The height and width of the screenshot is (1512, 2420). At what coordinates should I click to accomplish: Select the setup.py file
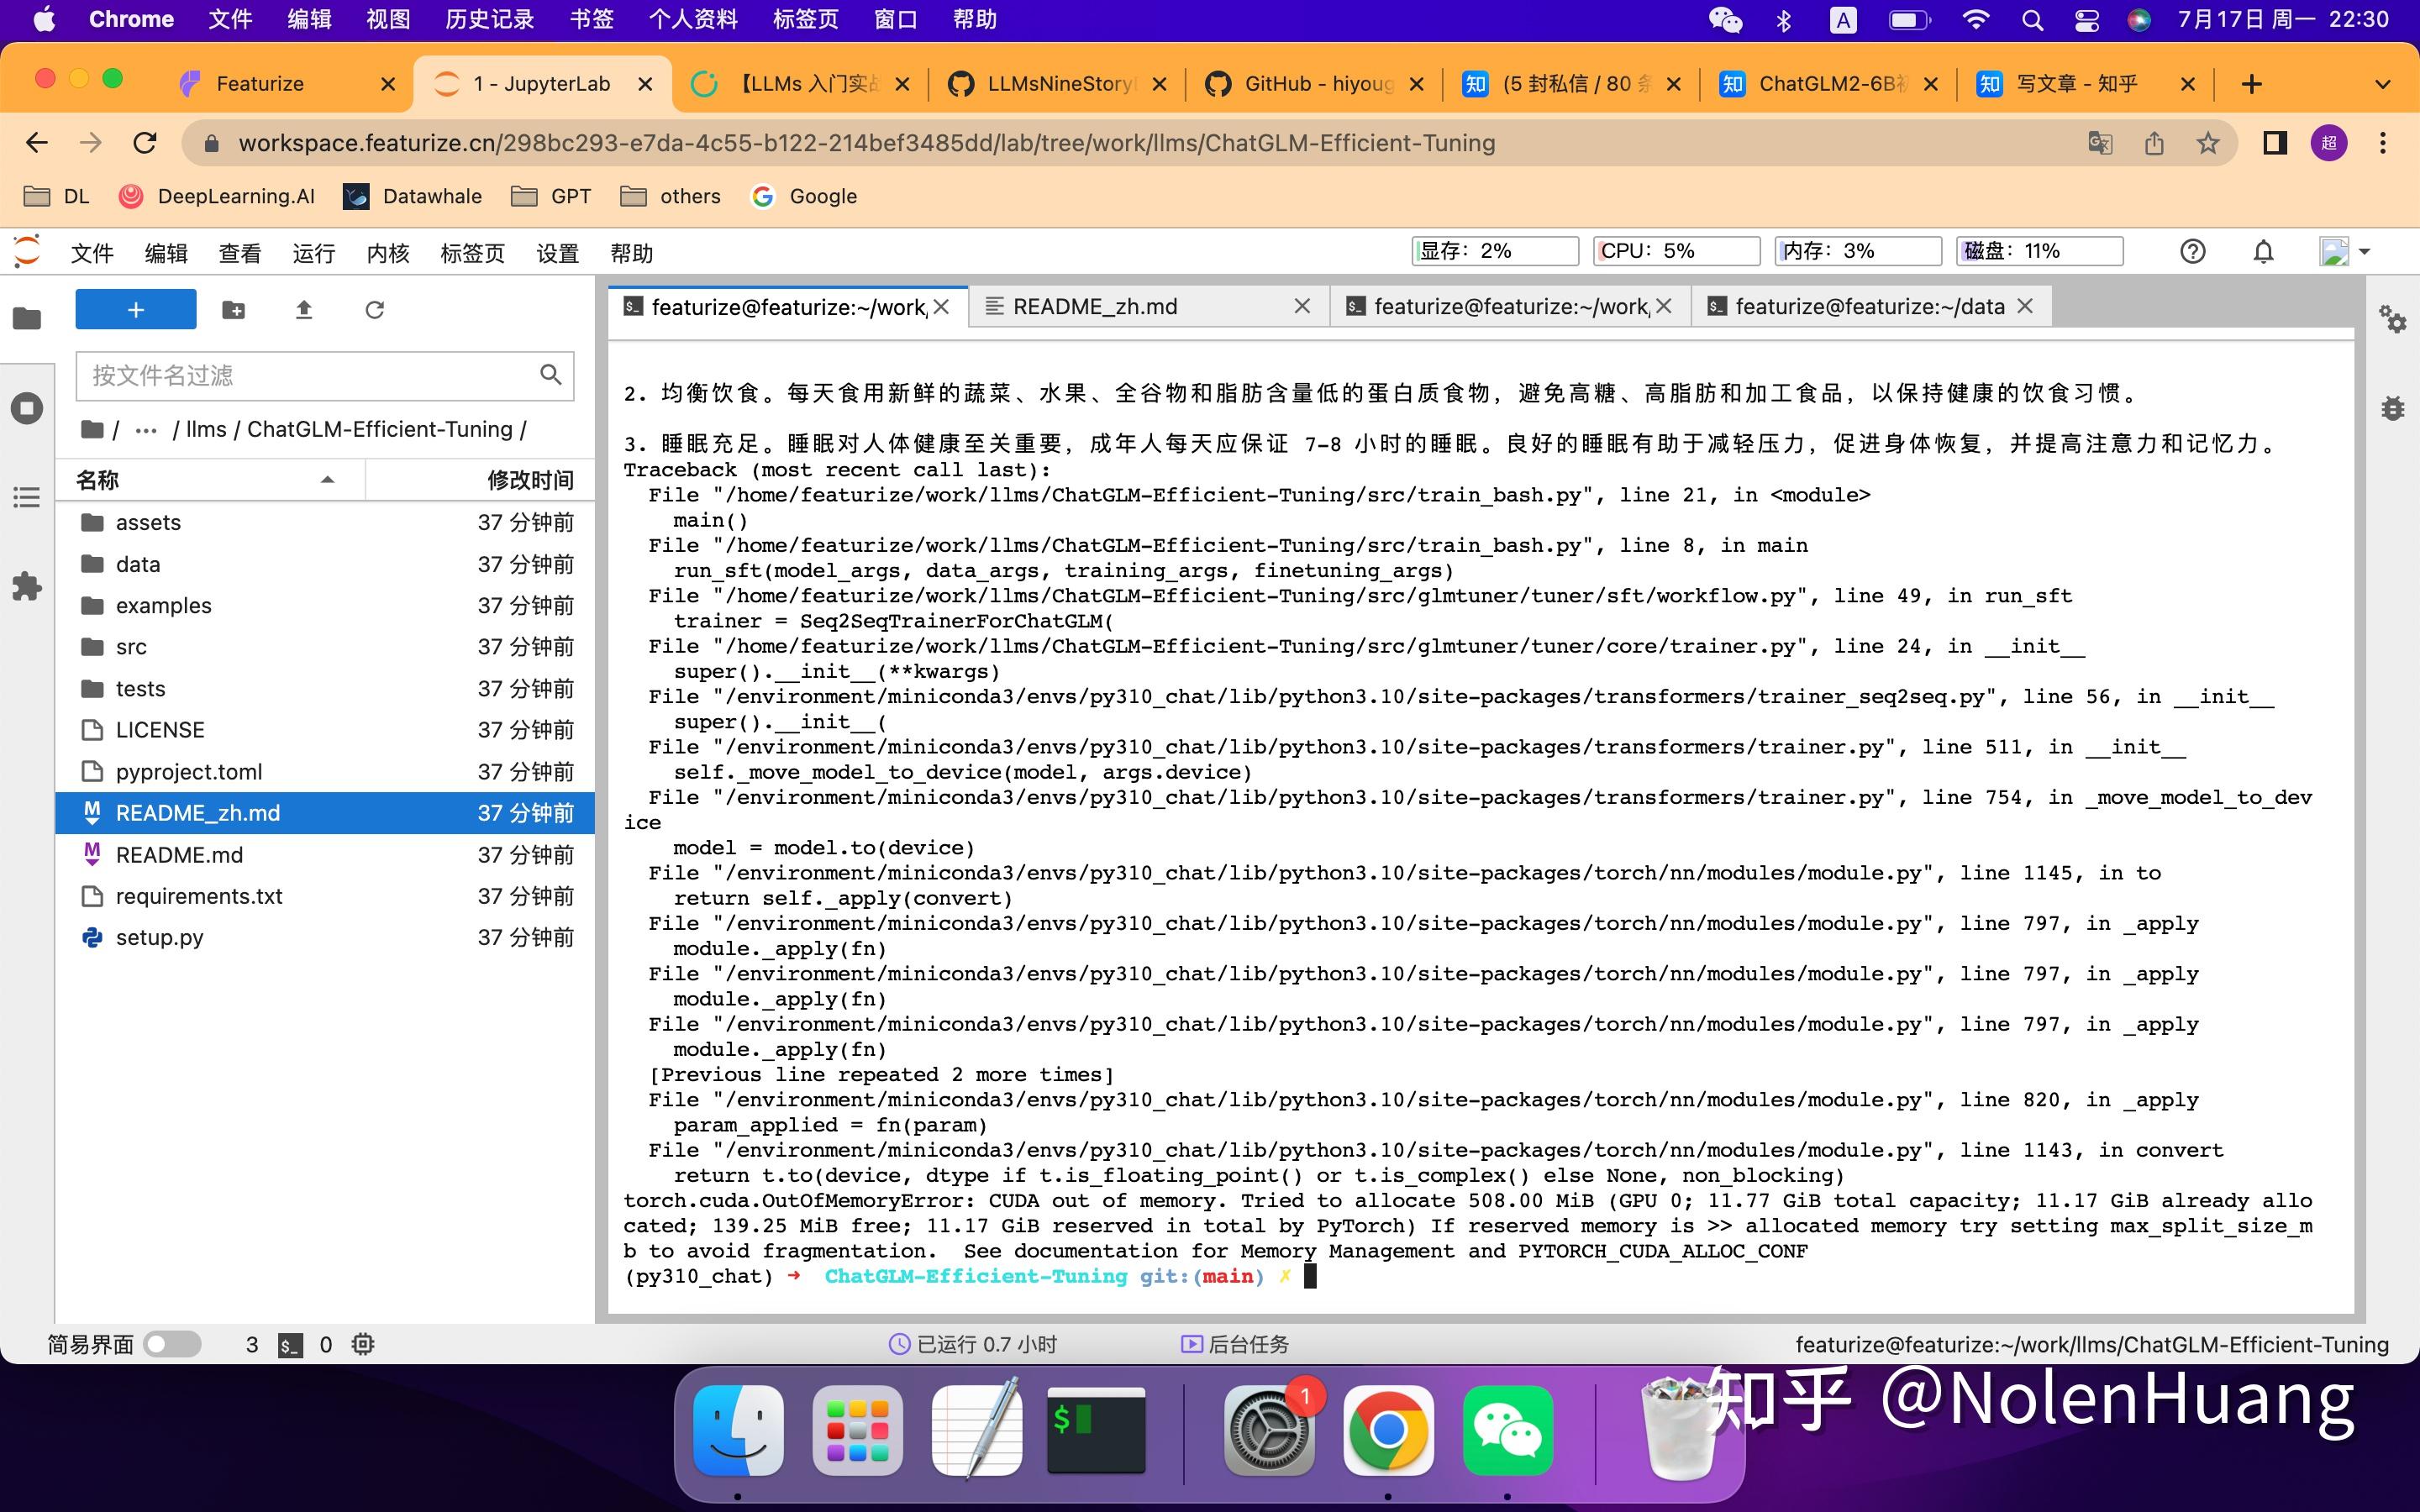[x=325, y=937]
